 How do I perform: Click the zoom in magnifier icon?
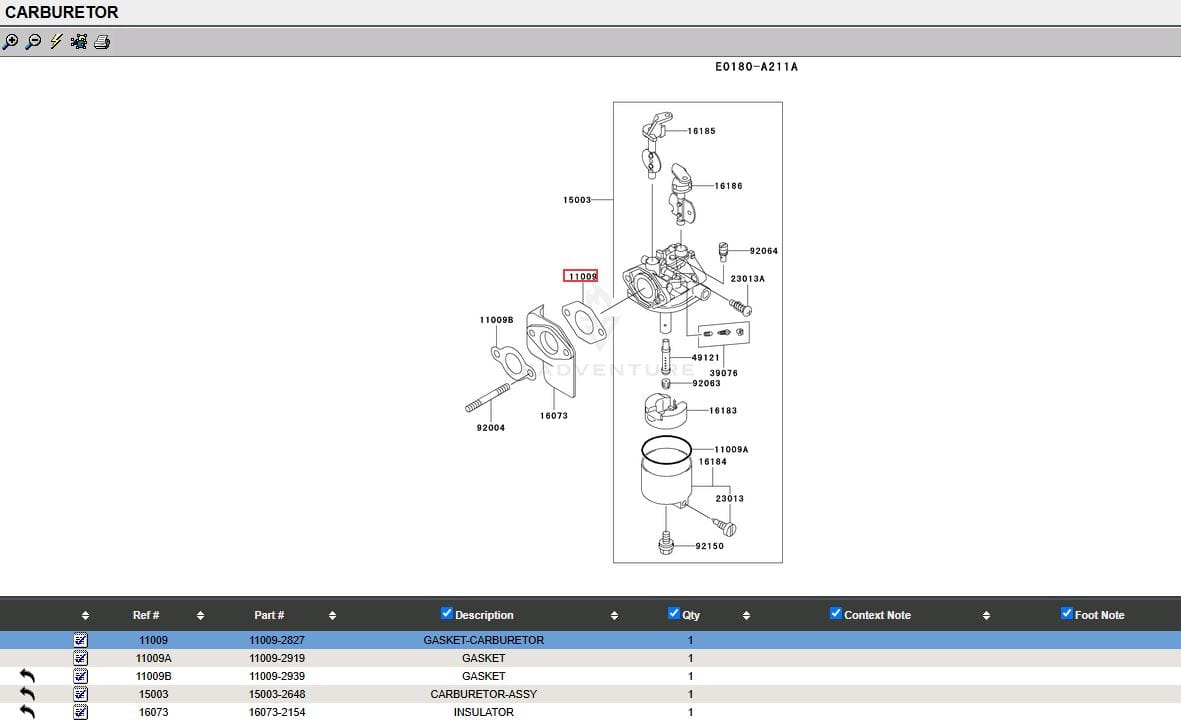tap(11, 42)
